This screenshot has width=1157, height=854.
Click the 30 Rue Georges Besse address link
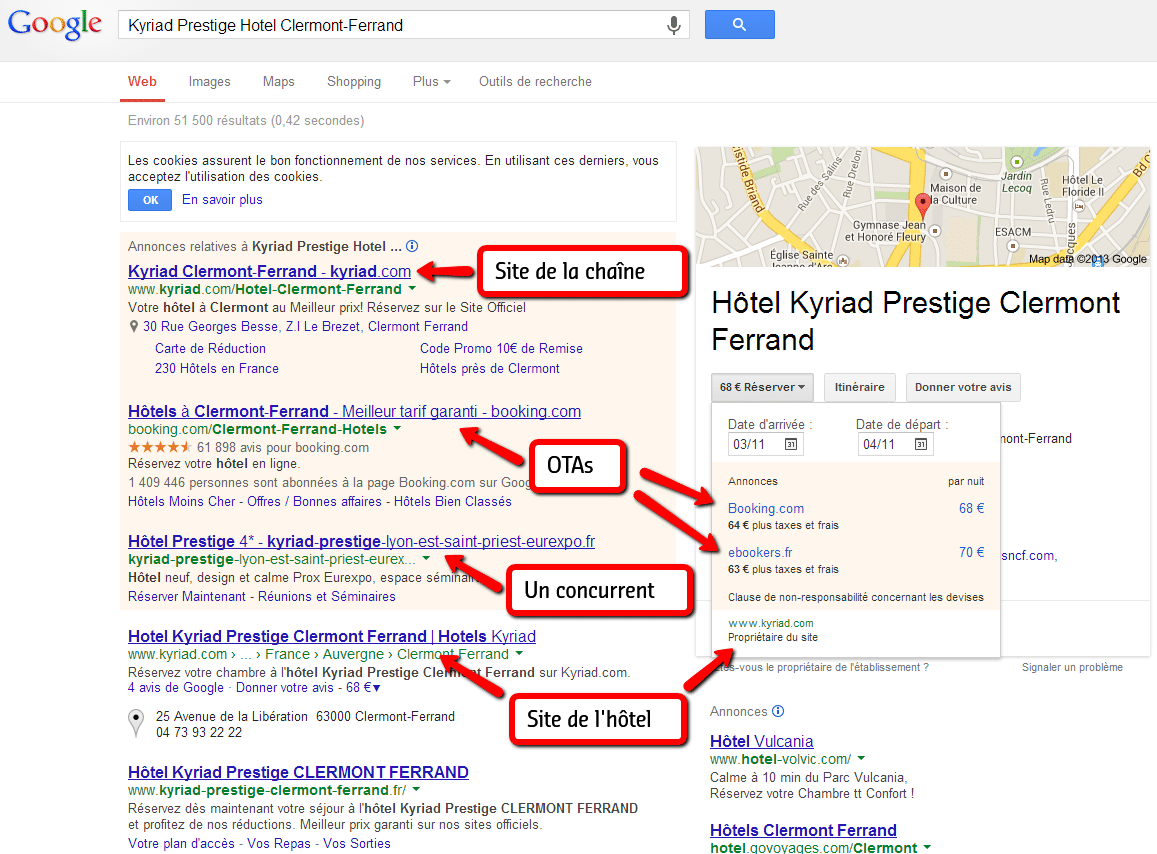305,326
